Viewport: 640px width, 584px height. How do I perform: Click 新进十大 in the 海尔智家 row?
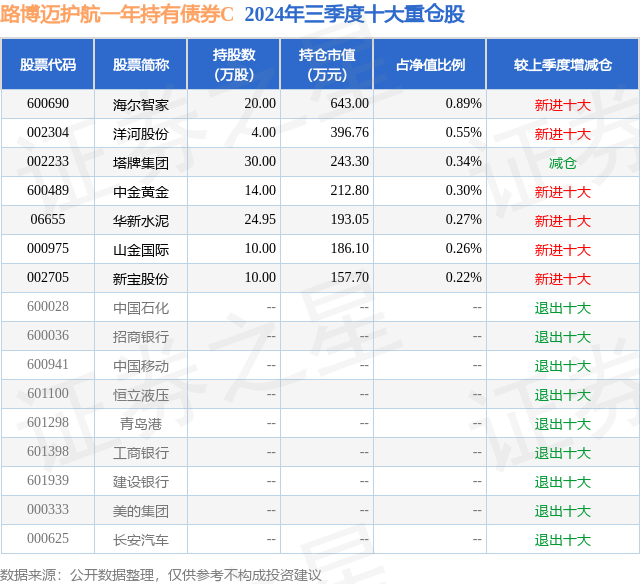tap(562, 105)
